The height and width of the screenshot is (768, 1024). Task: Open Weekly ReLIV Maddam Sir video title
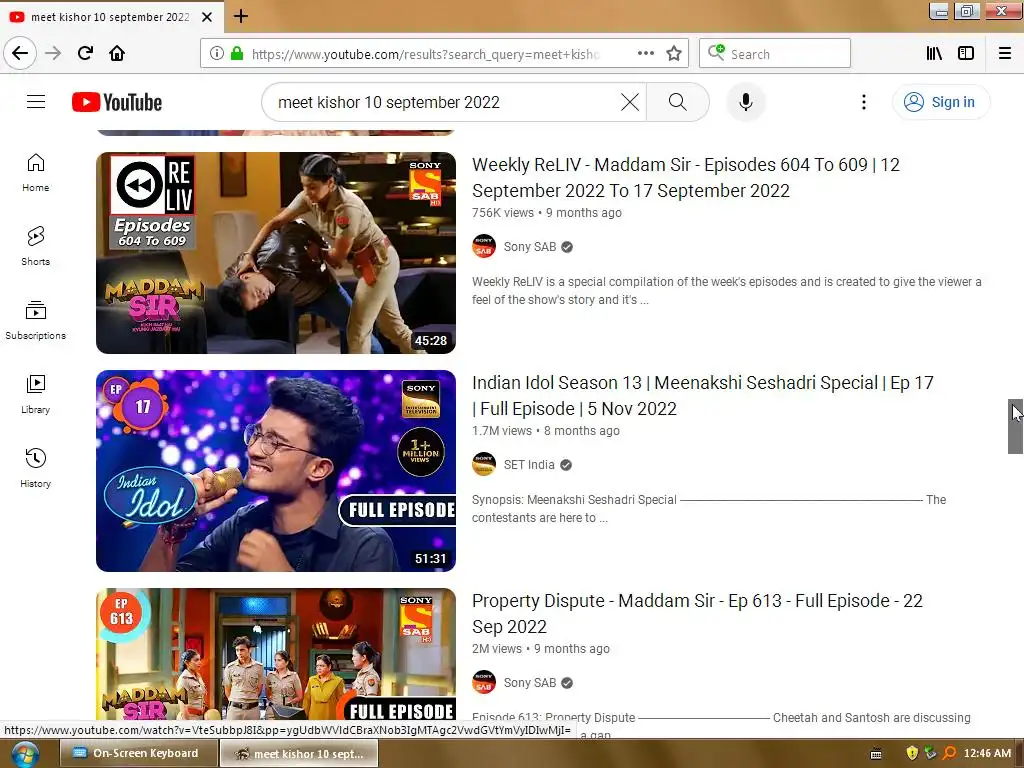pos(686,178)
